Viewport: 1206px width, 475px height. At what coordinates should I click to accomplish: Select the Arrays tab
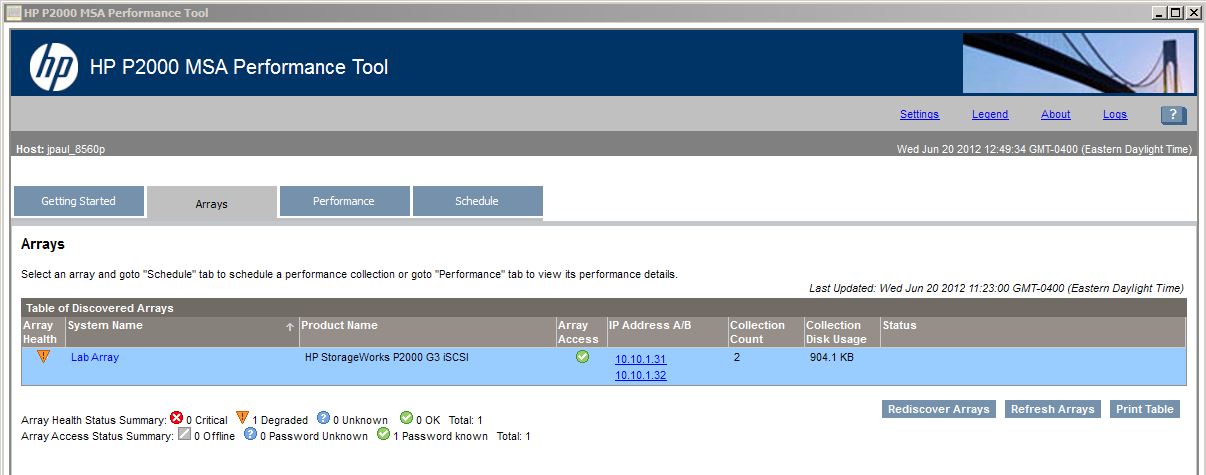pos(212,203)
